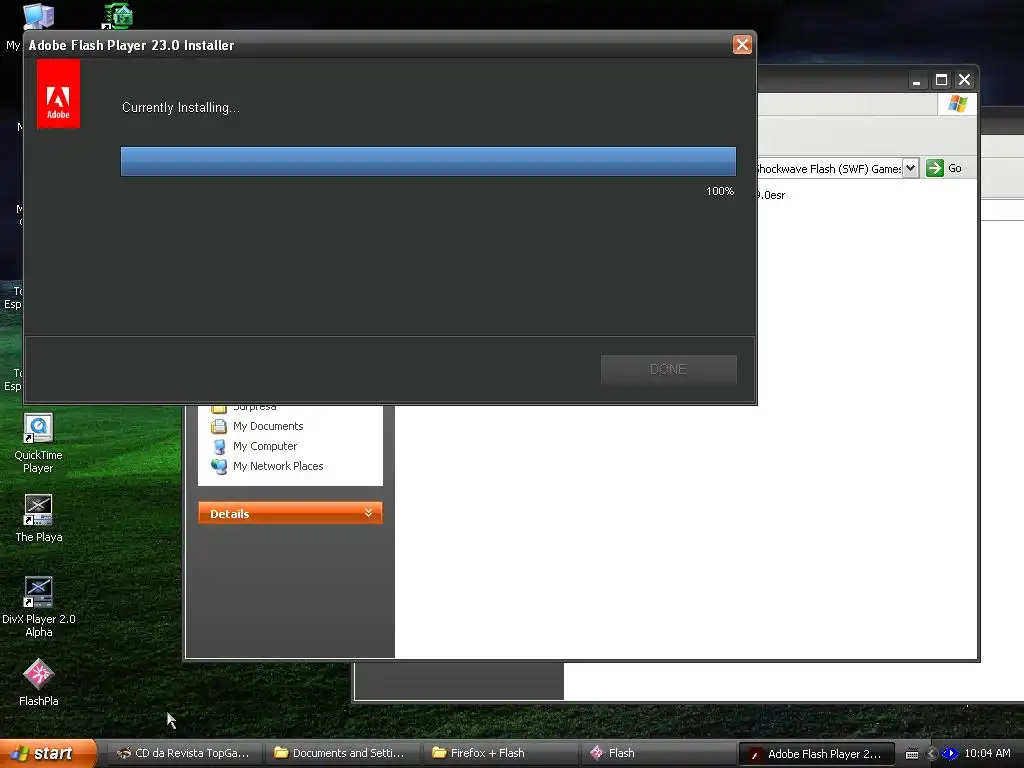The width and height of the screenshot is (1024, 768).
Task: Click the 'Currently Installing...' status text
Action: point(181,108)
